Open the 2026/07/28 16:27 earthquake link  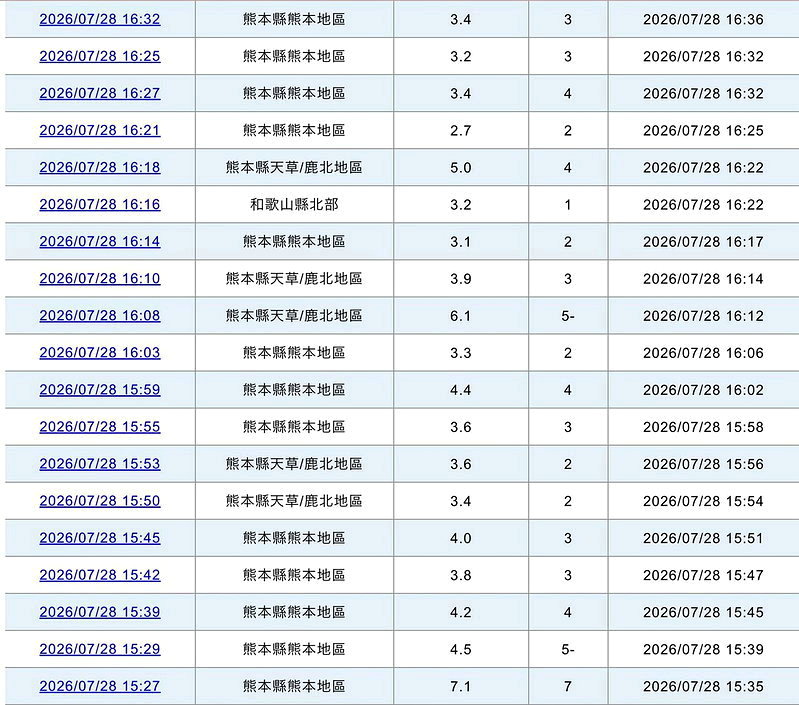[100, 93]
